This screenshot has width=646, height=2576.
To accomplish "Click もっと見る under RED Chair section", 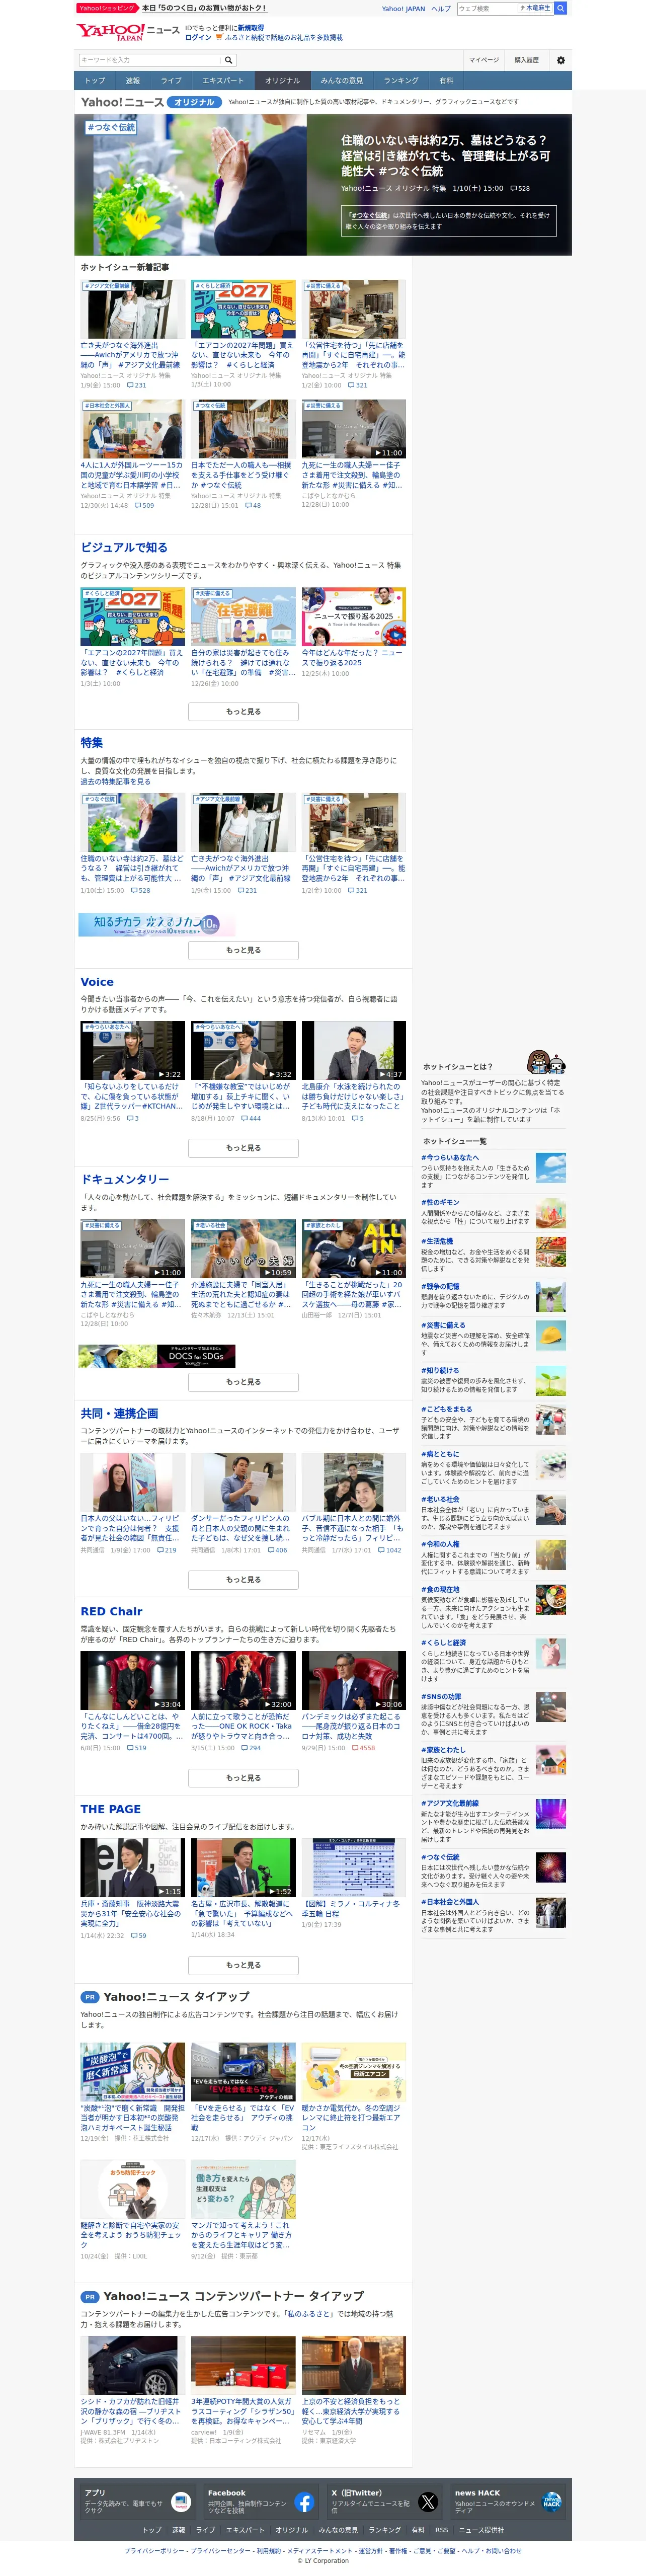I will click(x=243, y=1778).
